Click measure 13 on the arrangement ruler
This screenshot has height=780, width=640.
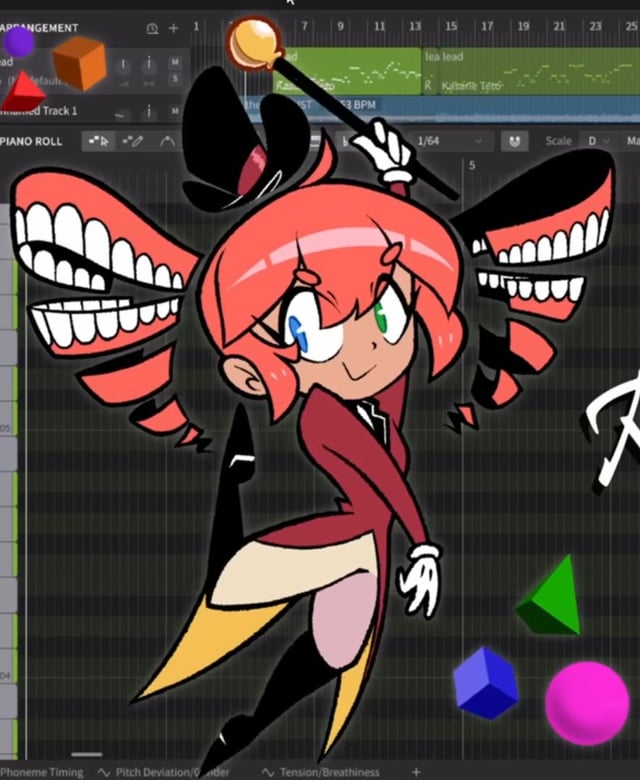[415, 26]
